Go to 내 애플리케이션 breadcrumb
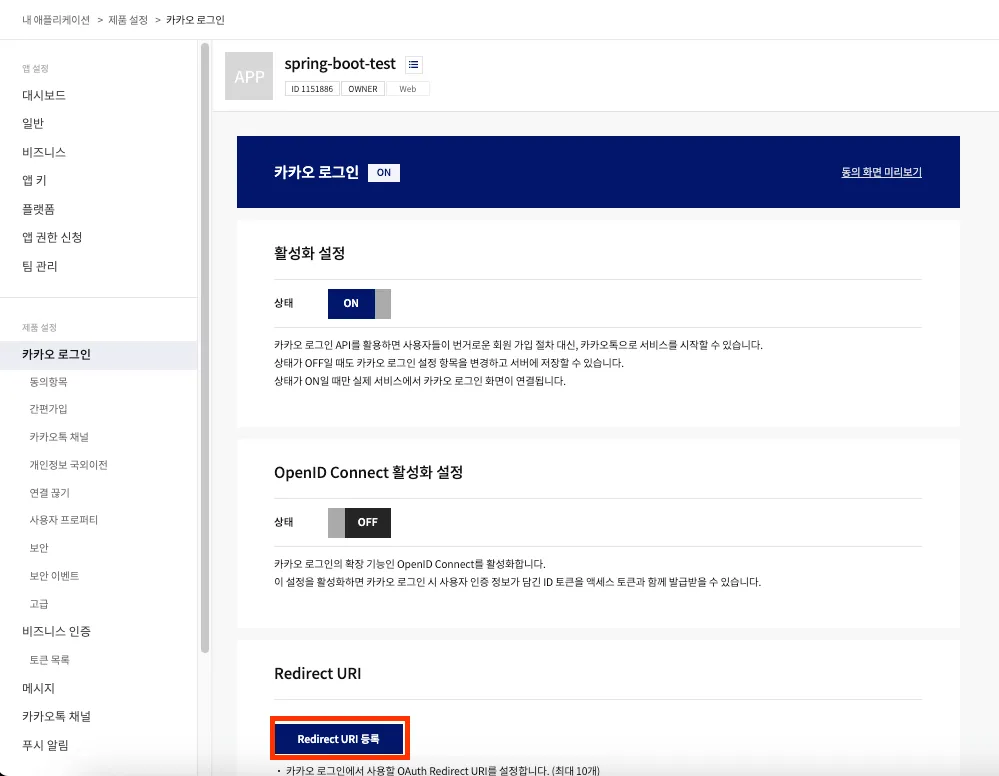Screen dimensions: 999x776 tap(56, 20)
